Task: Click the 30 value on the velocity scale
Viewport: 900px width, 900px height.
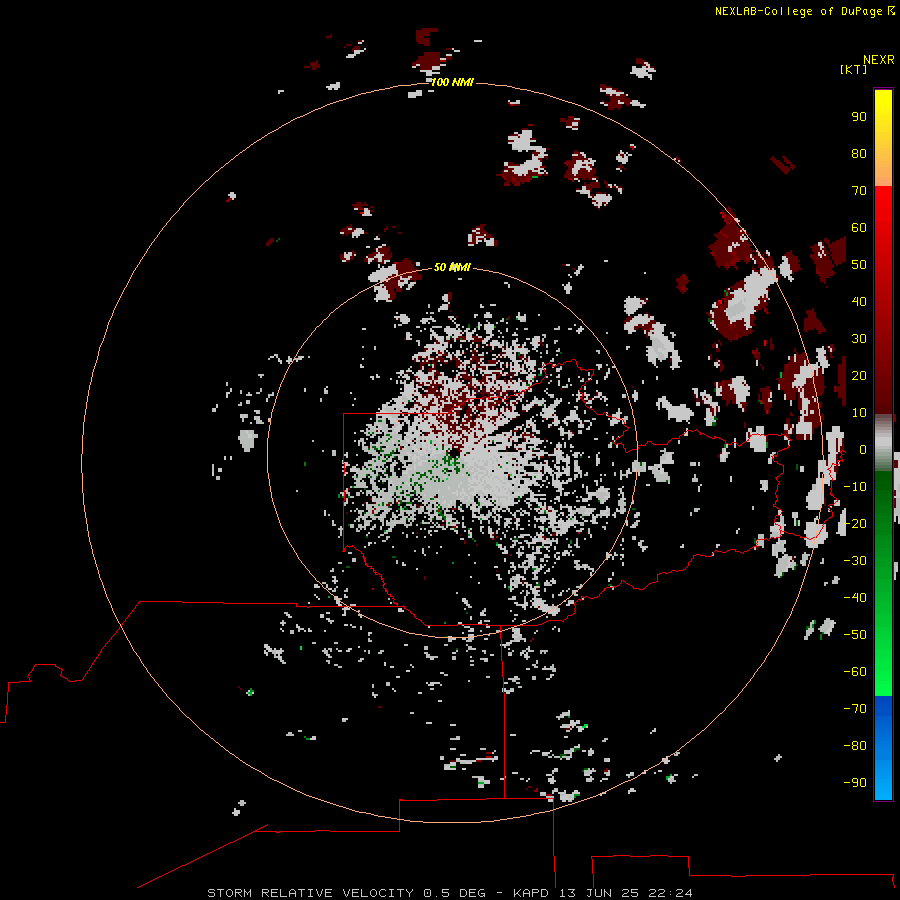Action: (859, 339)
